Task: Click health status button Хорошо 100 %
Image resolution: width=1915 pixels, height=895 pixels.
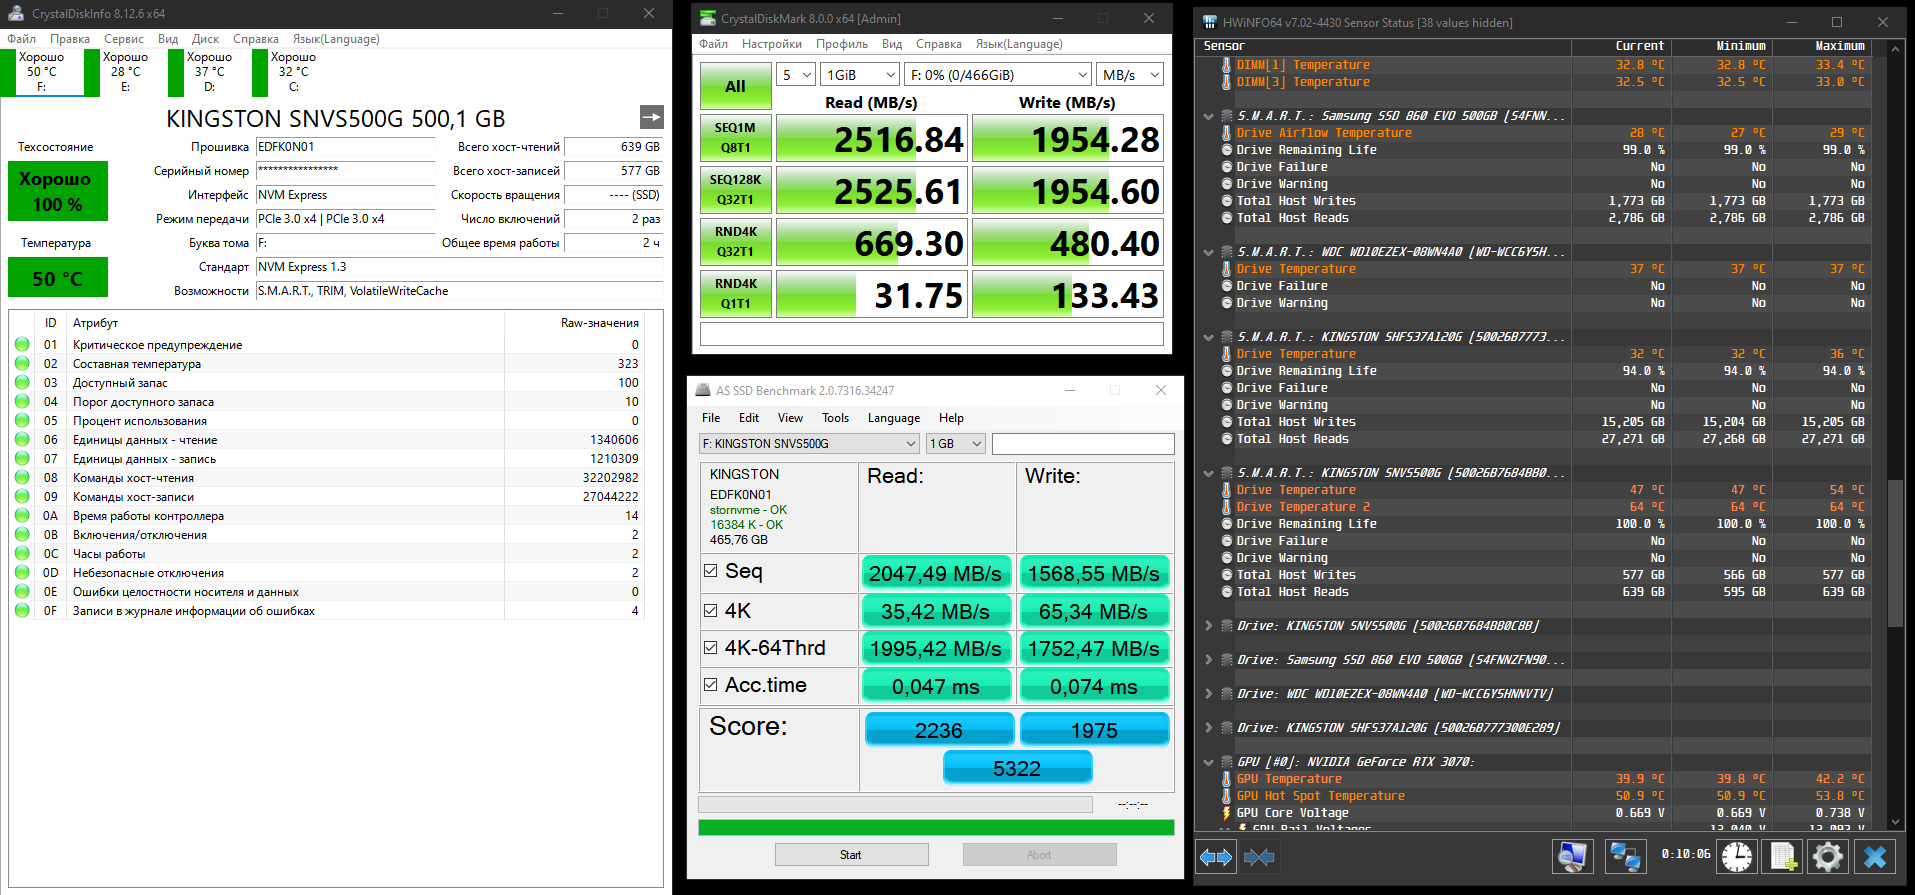Action: tap(57, 191)
